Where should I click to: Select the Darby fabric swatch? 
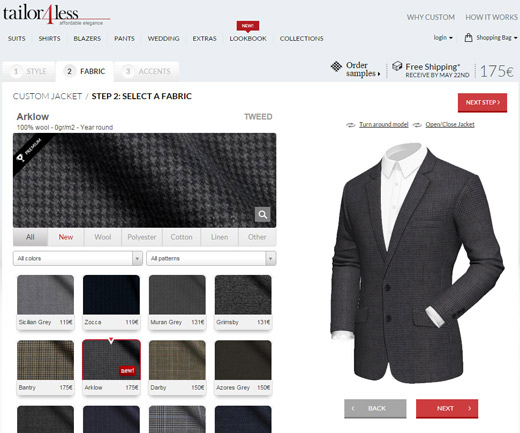(x=177, y=367)
